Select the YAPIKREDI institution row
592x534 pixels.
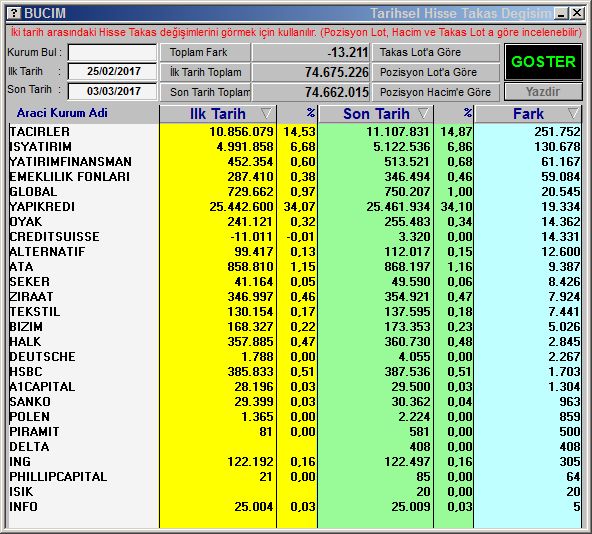click(294, 207)
